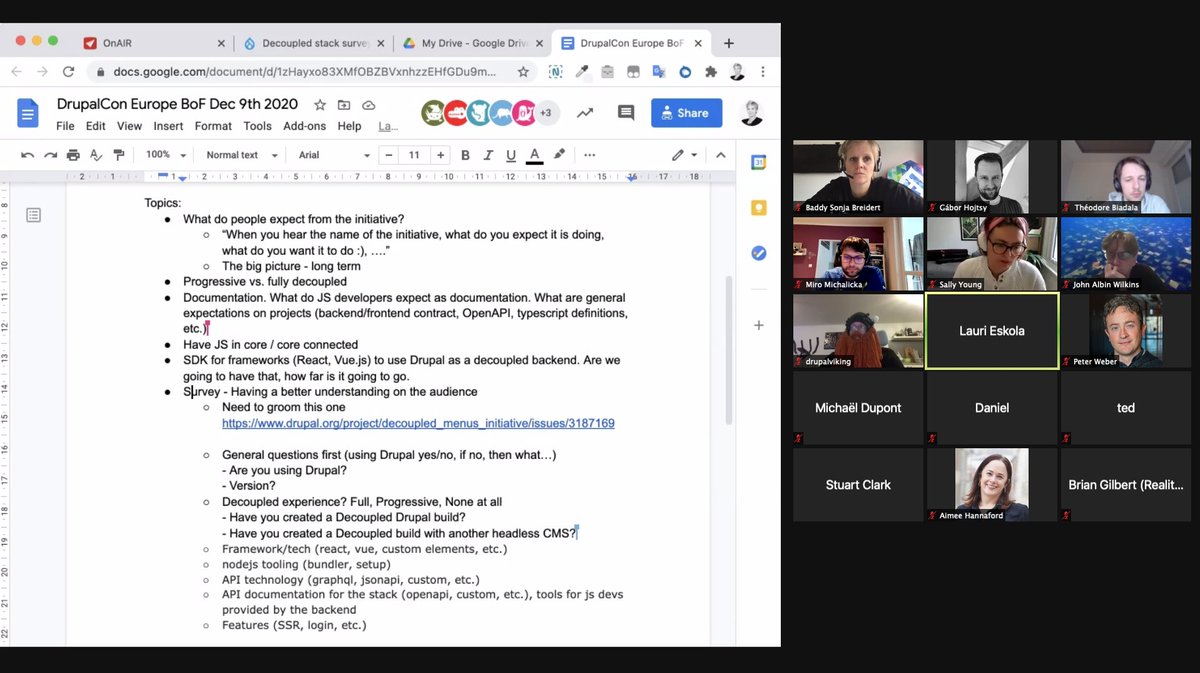Open the Chrome Extensions puzzle icon
Viewport: 1200px width, 673px height.
tap(711, 72)
